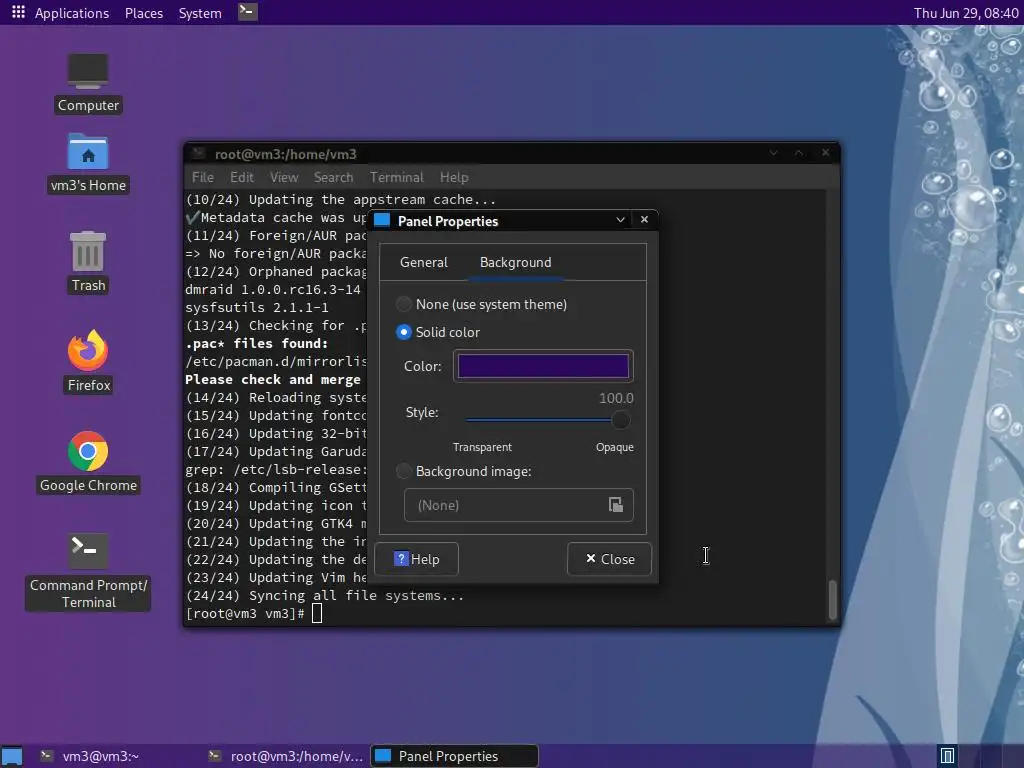1024x768 pixels.
Task: Open the Background image file chooser (None)
Action: pos(519,505)
